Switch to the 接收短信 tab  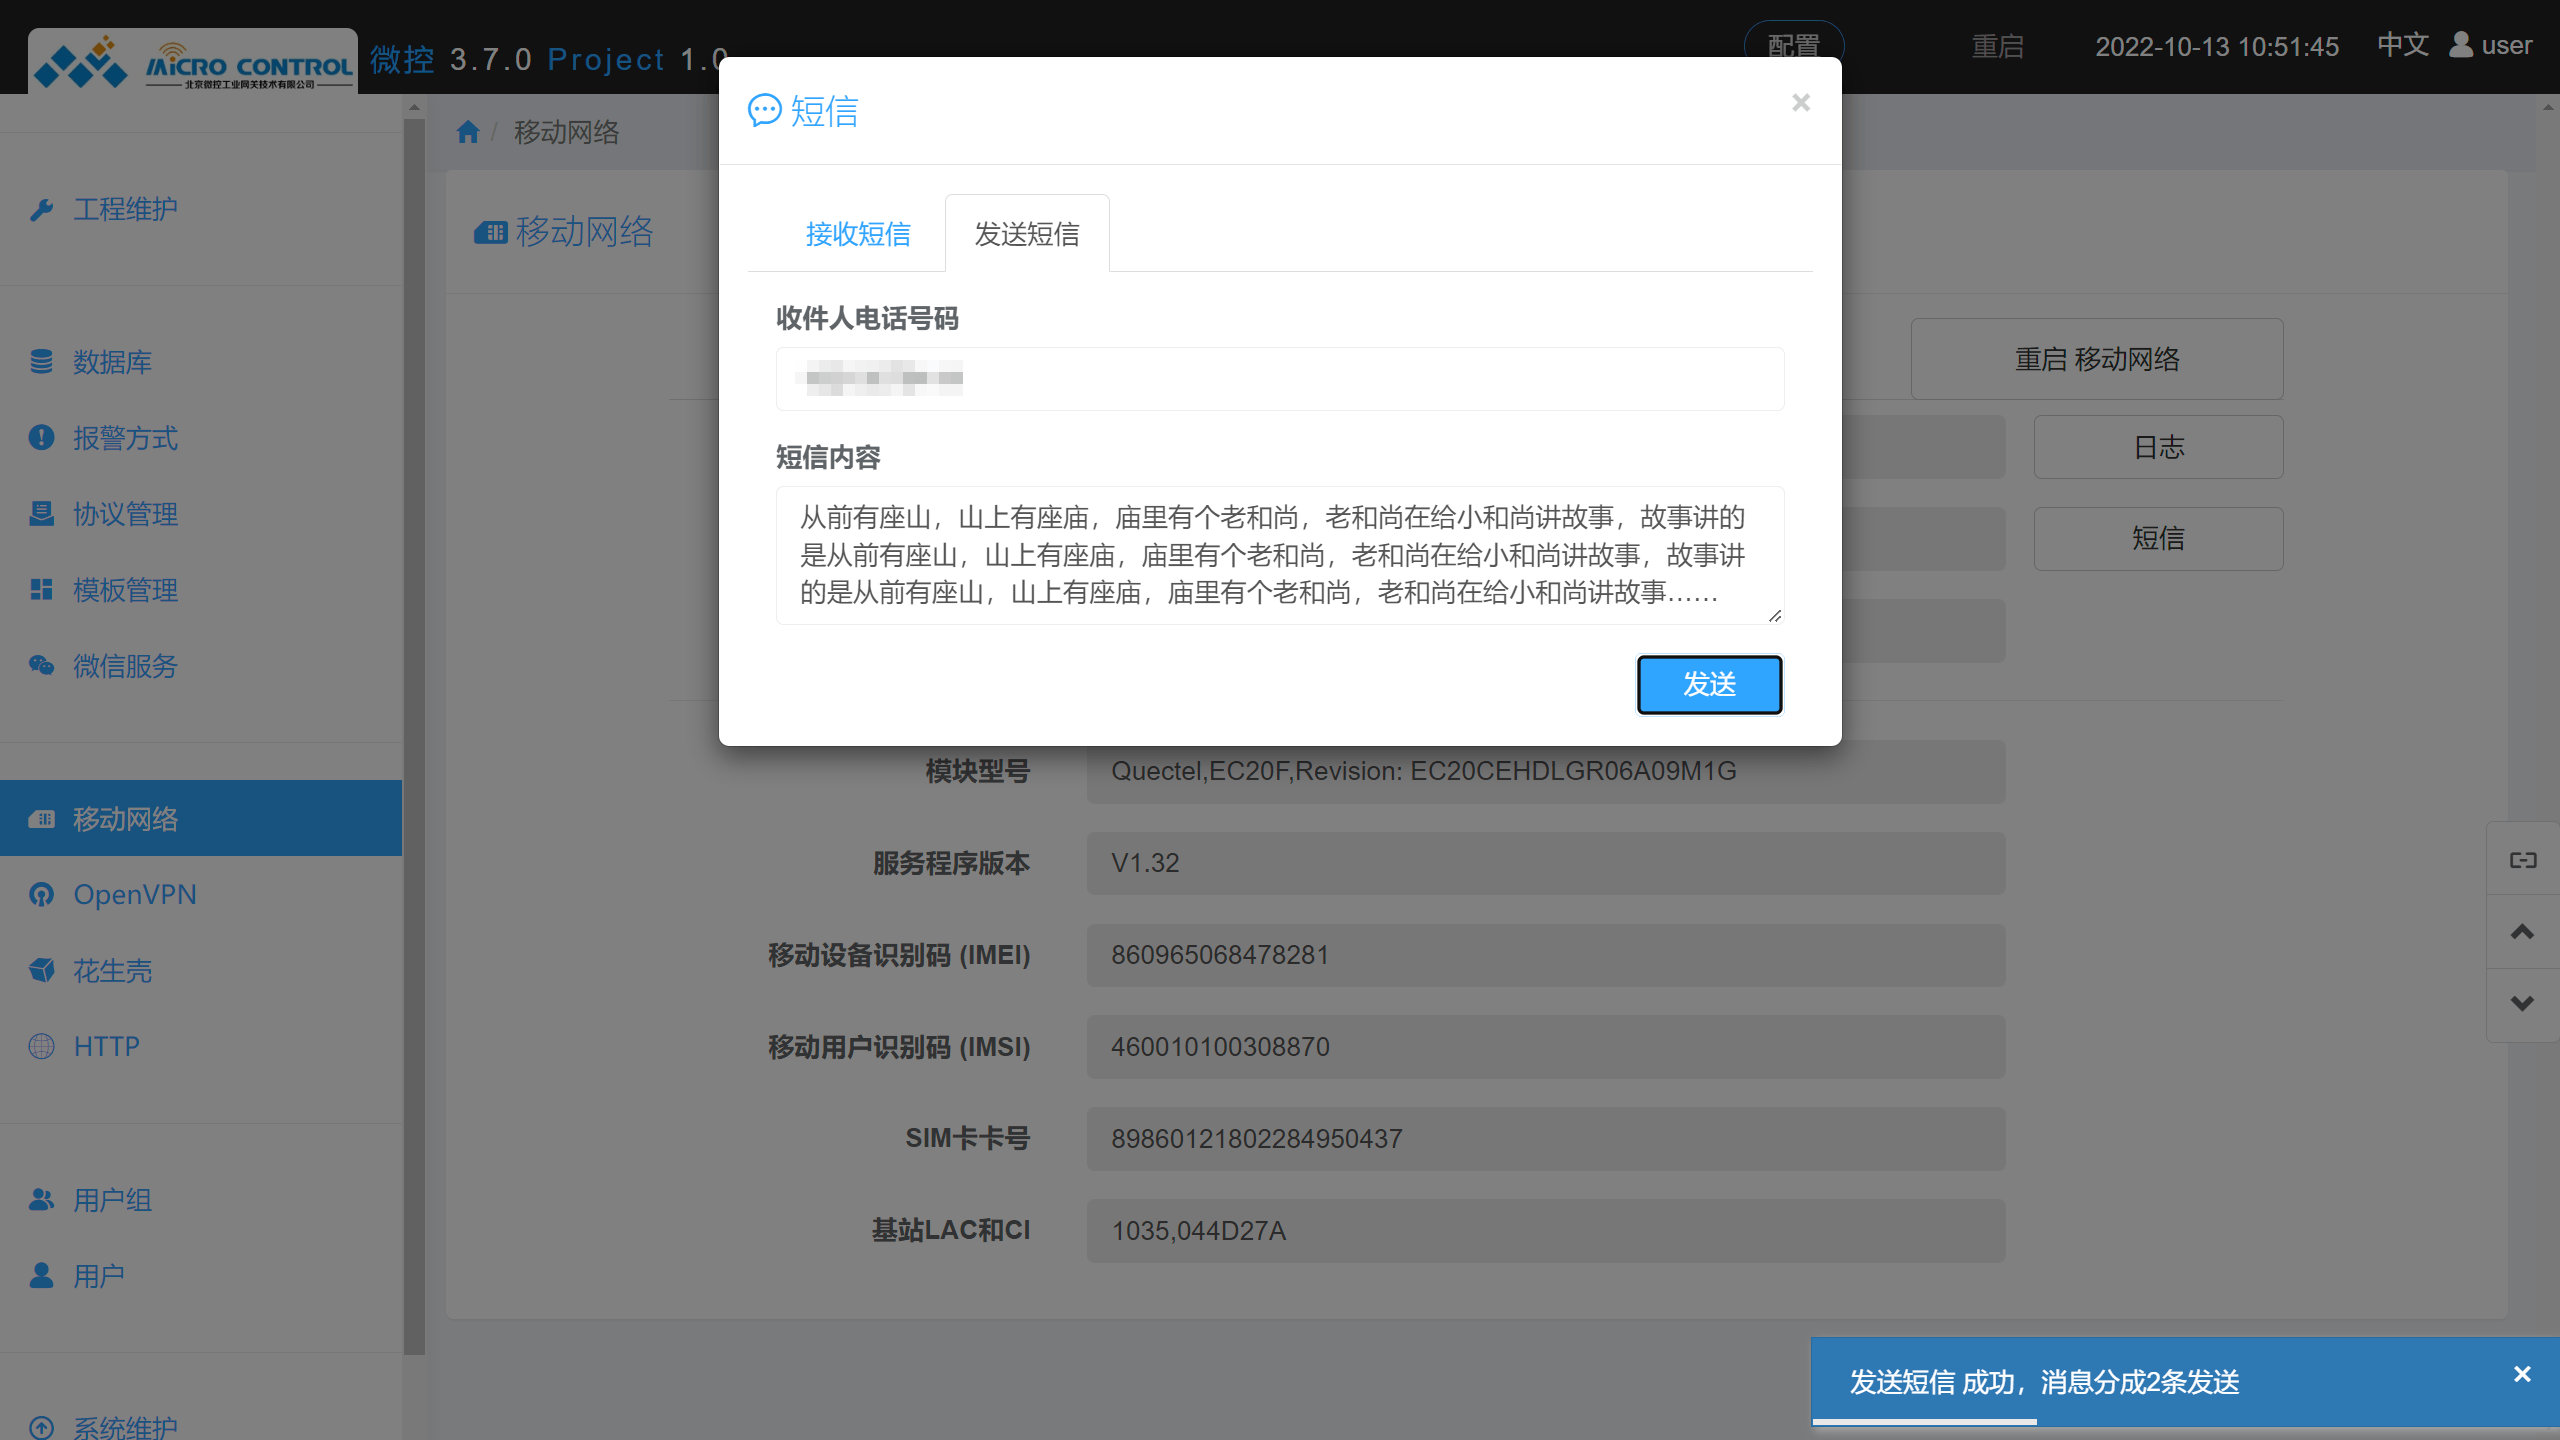[x=858, y=233]
